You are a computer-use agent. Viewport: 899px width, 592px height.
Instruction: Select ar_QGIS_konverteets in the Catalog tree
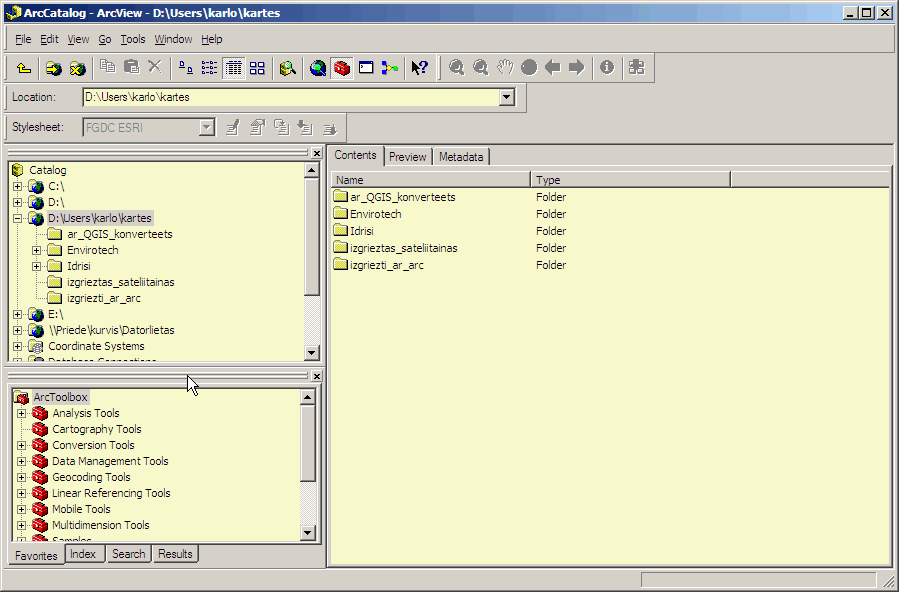click(x=119, y=234)
